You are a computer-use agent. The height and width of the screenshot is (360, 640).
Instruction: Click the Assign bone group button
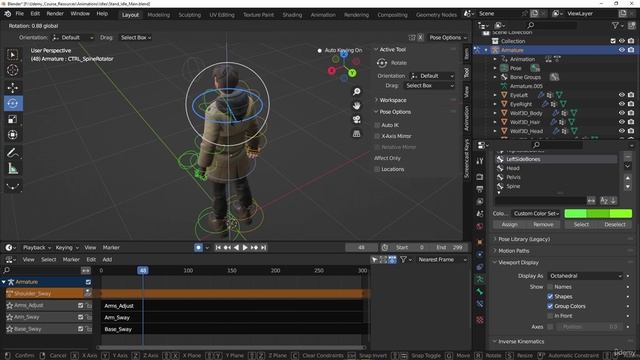pos(509,224)
